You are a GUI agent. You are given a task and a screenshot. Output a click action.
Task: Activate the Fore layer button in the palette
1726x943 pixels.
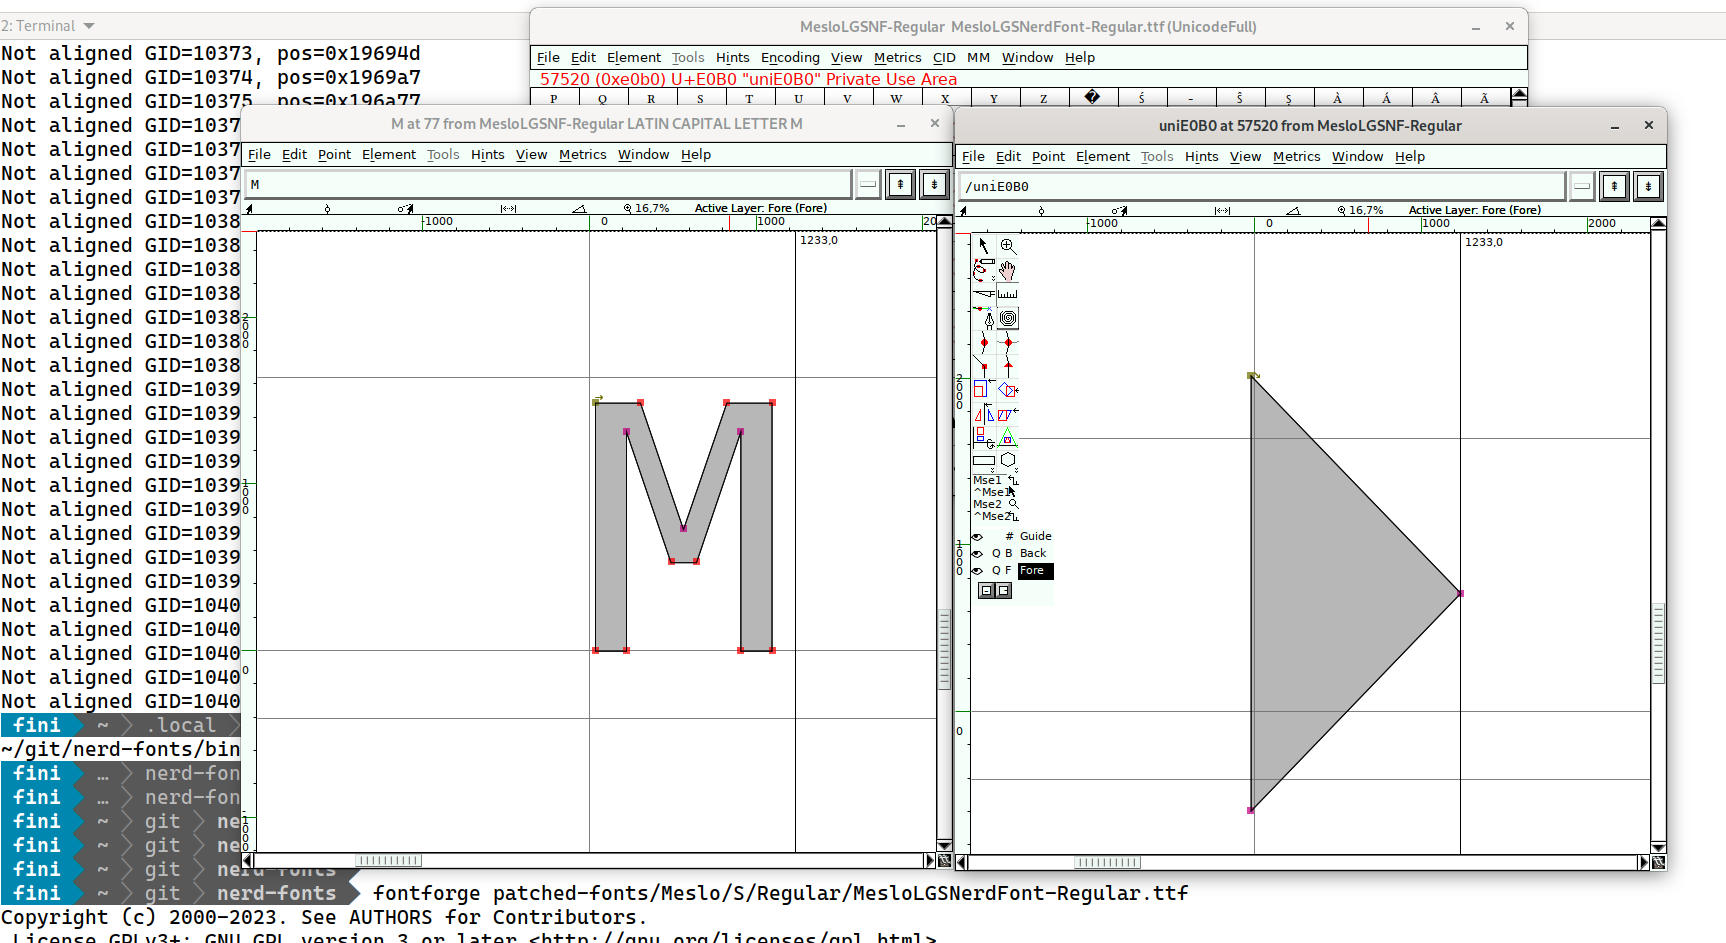pyautogui.click(x=1036, y=571)
